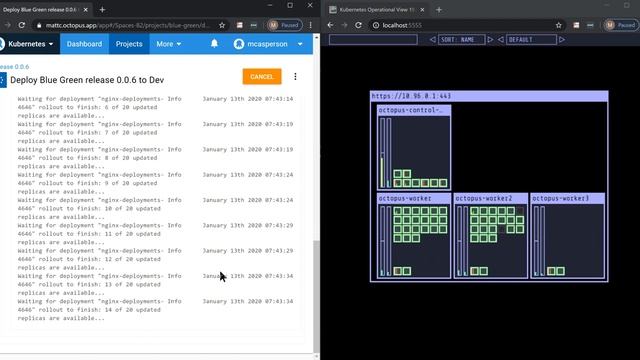Click scrollbar thumb of deployment log

point(316,296)
